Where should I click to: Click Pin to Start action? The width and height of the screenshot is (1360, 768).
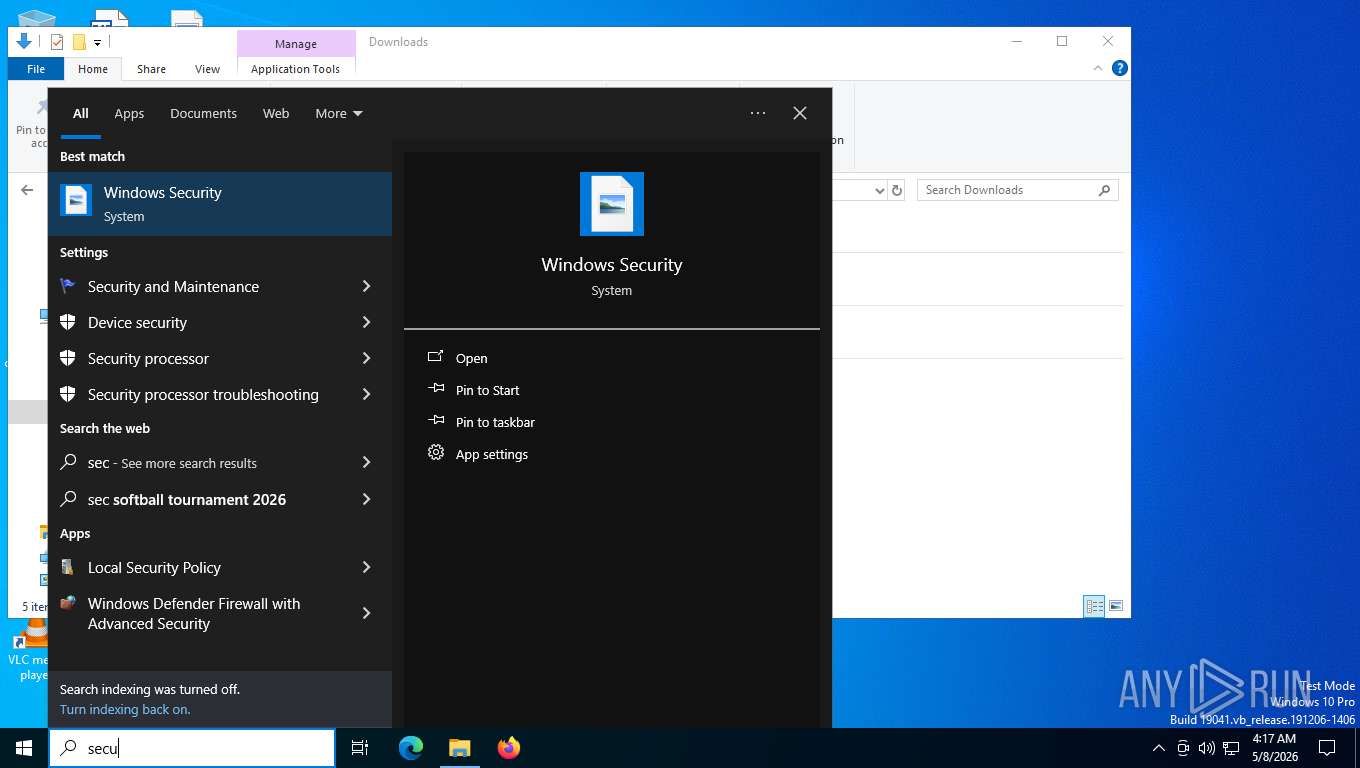pyautogui.click(x=487, y=390)
